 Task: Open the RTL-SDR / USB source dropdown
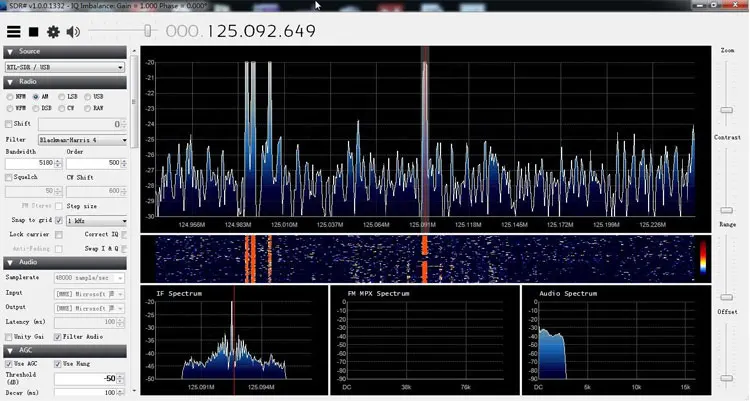[x=65, y=67]
